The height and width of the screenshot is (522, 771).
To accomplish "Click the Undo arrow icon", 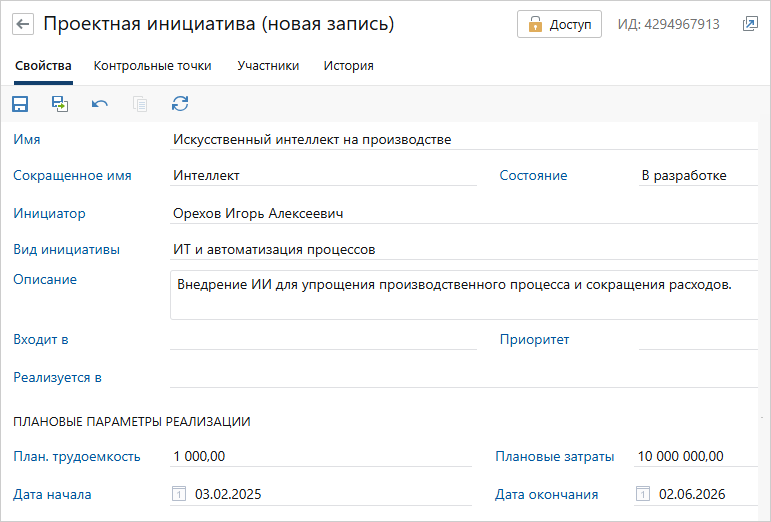I will [x=100, y=103].
